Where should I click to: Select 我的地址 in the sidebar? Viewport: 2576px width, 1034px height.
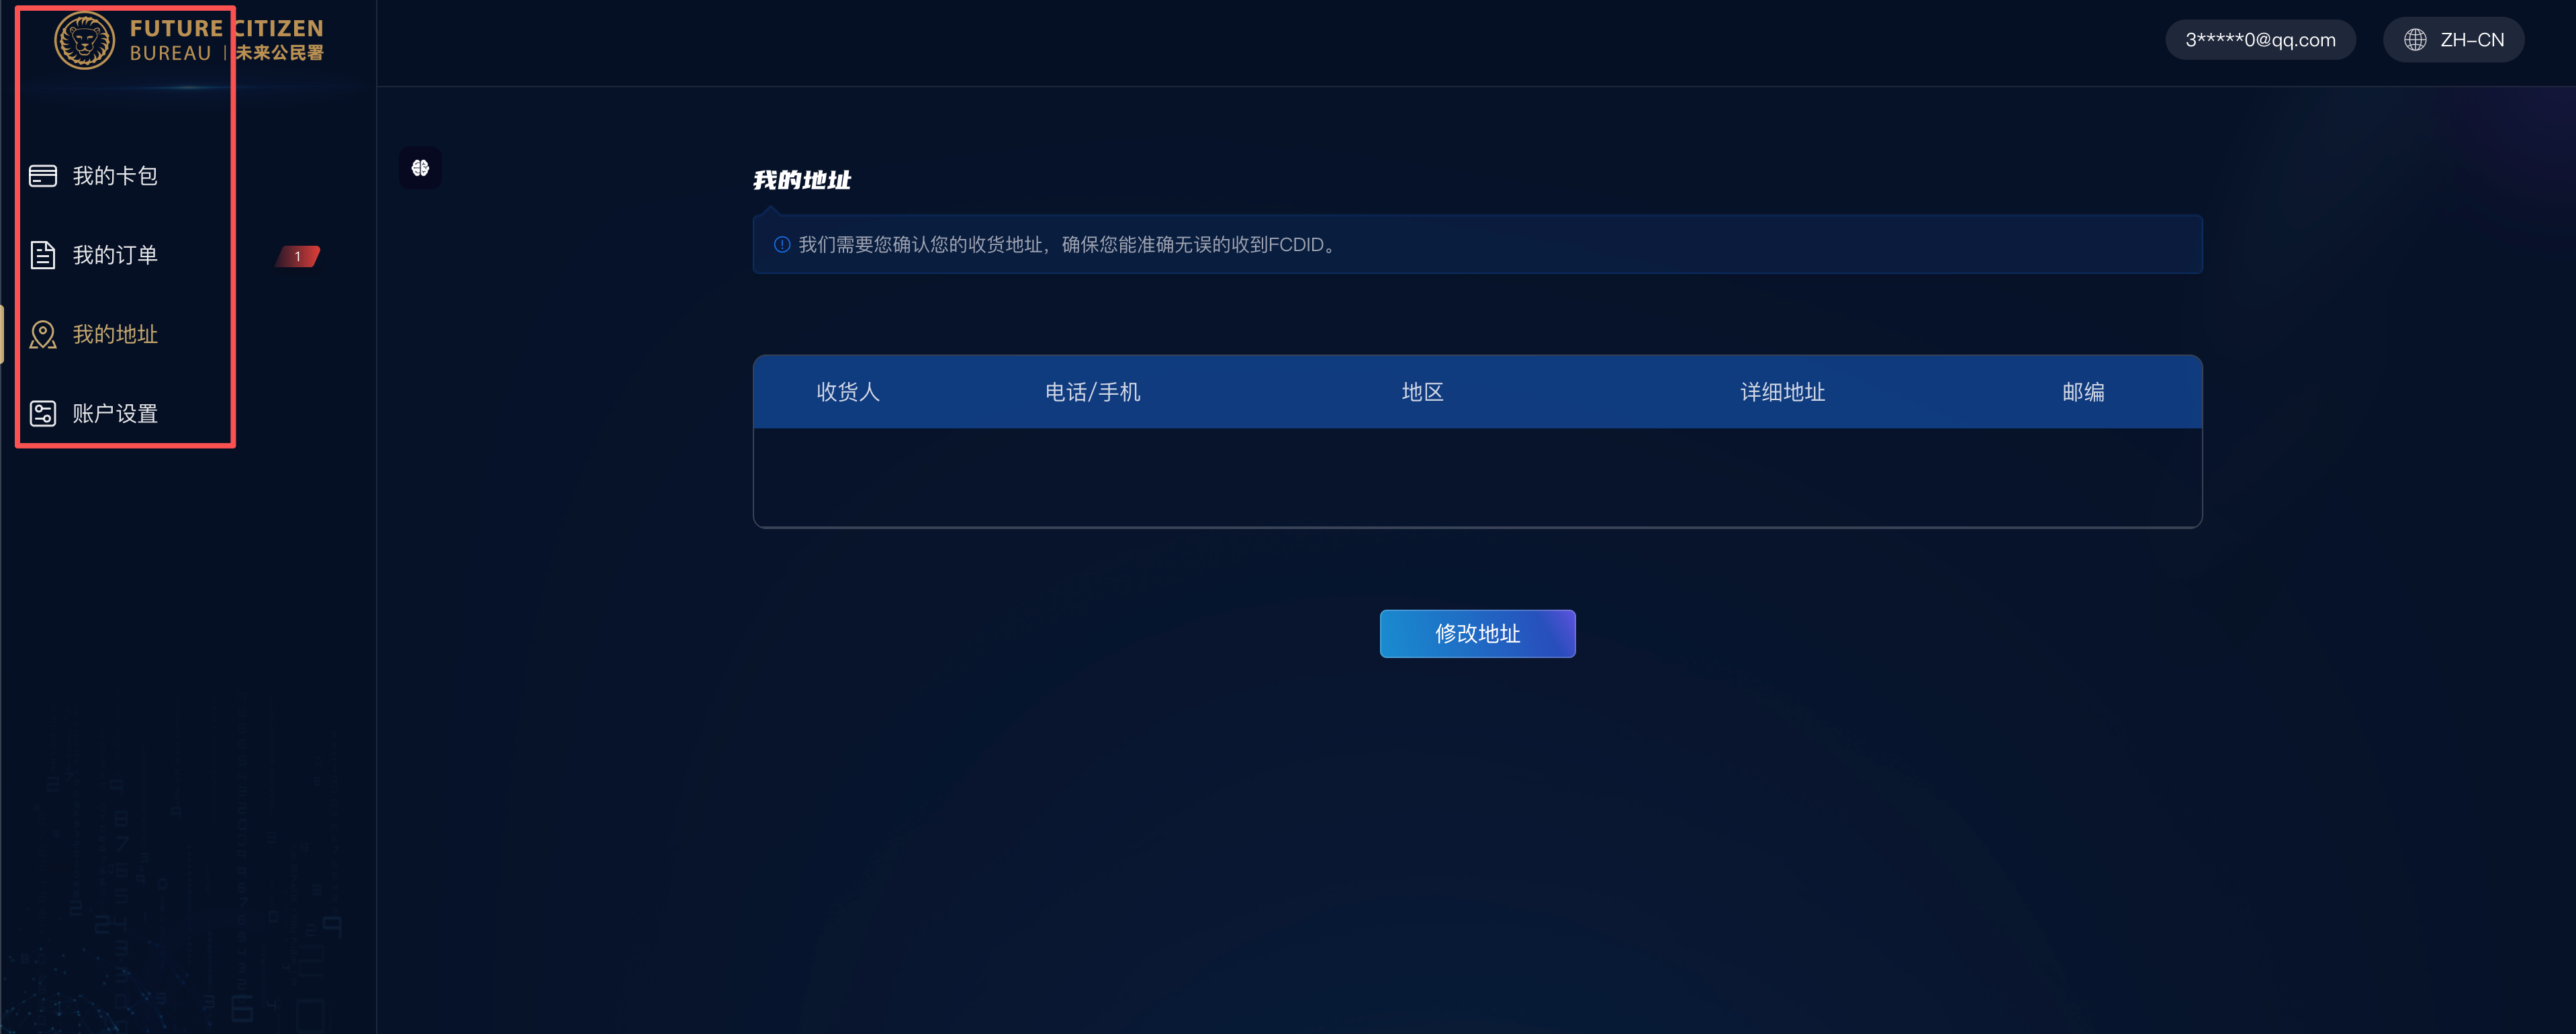tap(115, 334)
